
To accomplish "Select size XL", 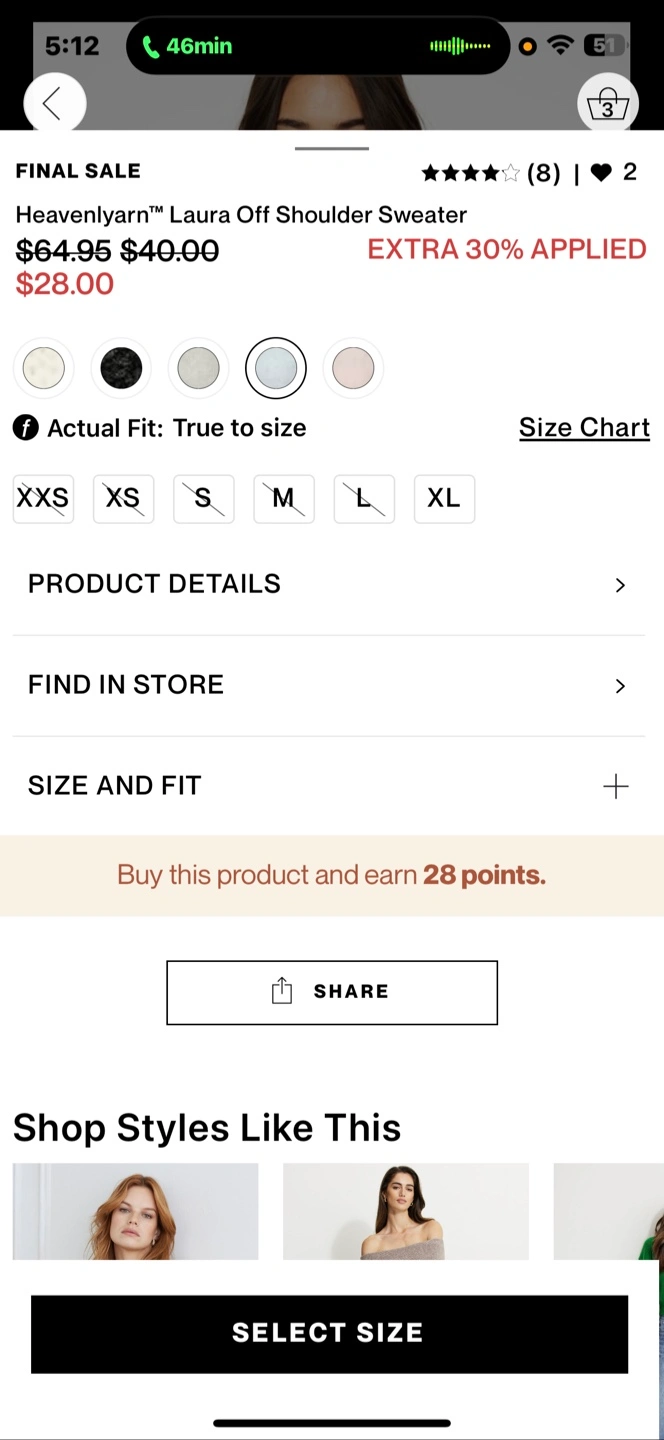I will click(444, 498).
